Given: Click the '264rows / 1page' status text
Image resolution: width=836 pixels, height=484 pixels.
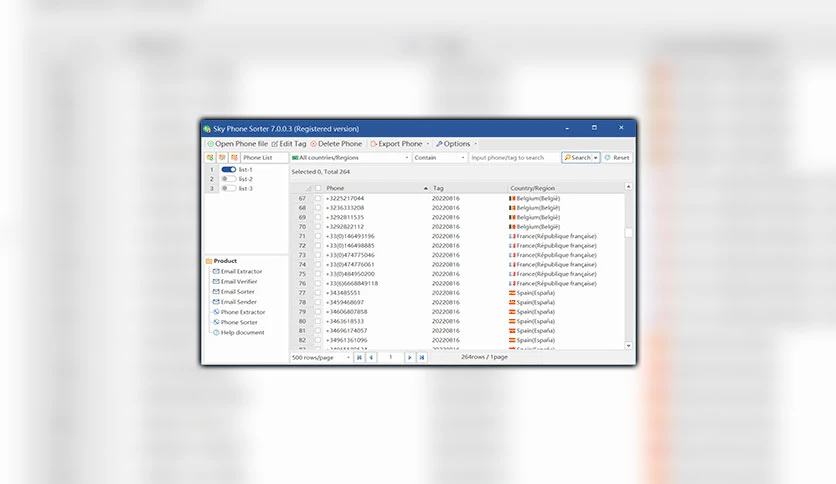Looking at the screenshot, I should 484,357.
